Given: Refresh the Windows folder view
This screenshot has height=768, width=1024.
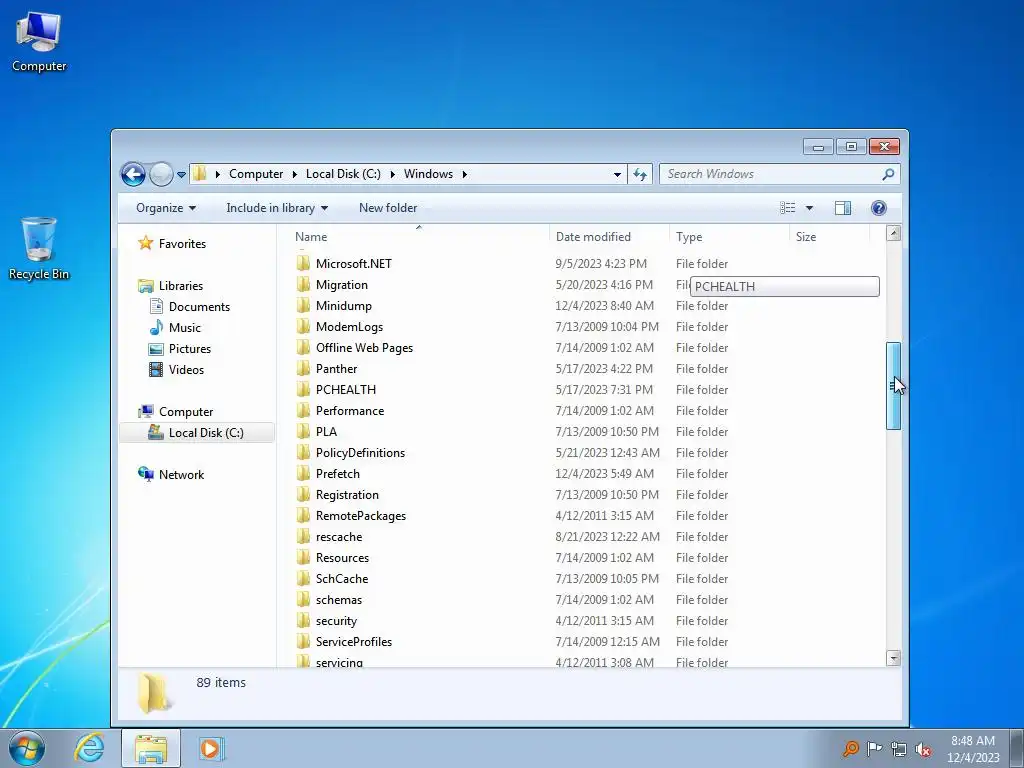Looking at the screenshot, I should tap(640, 174).
